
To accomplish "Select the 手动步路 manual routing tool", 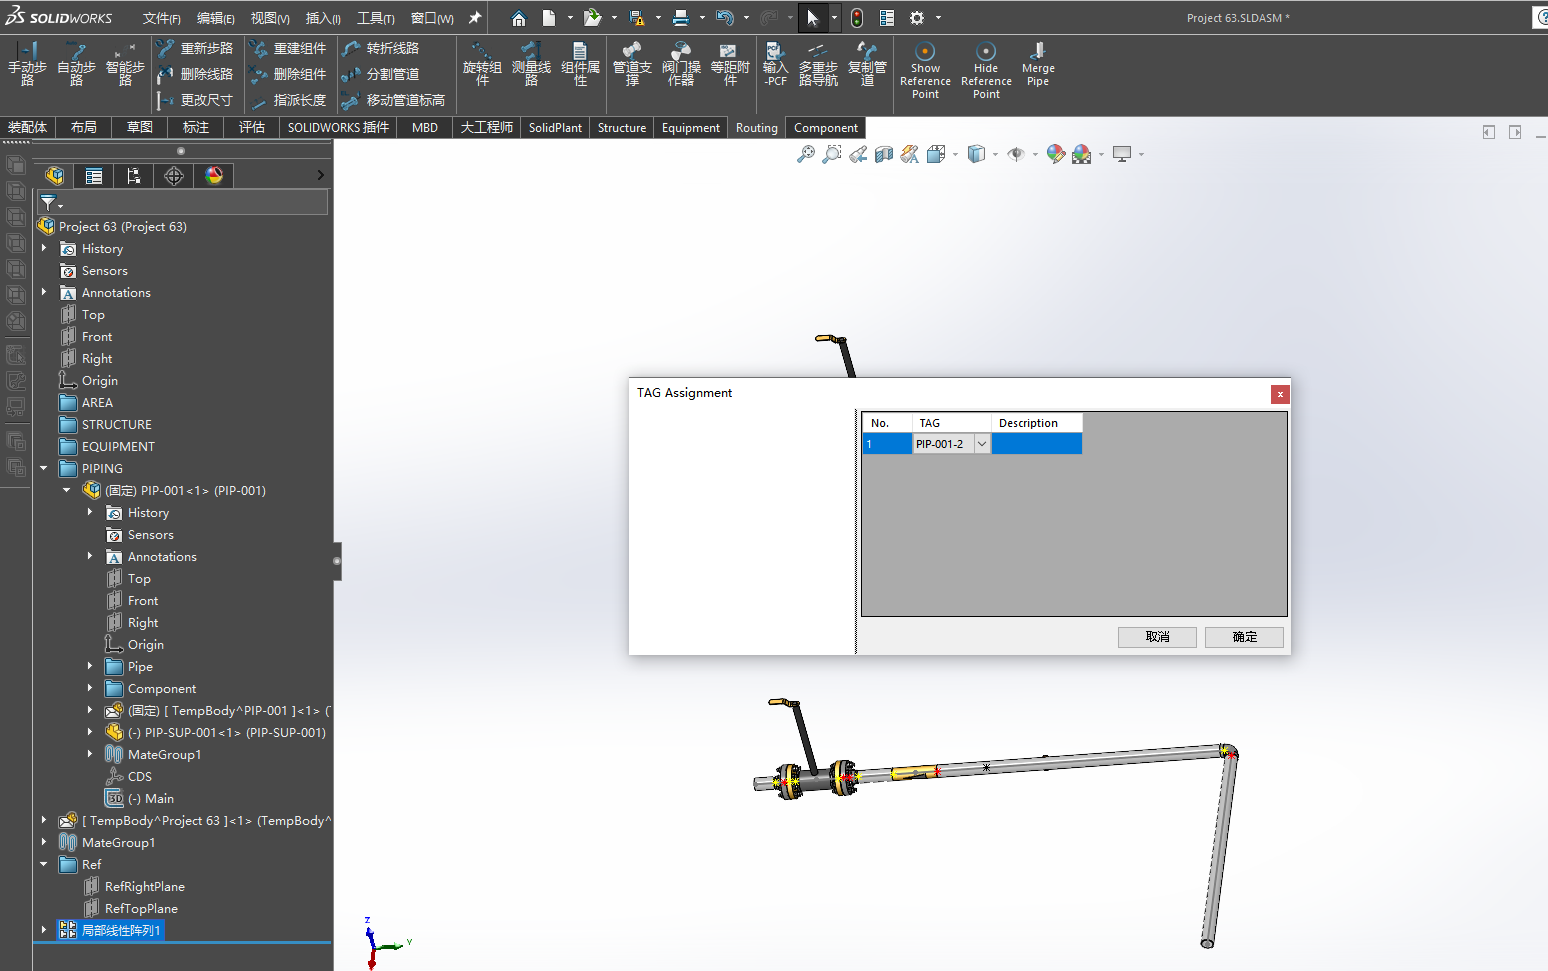I will [x=27, y=65].
